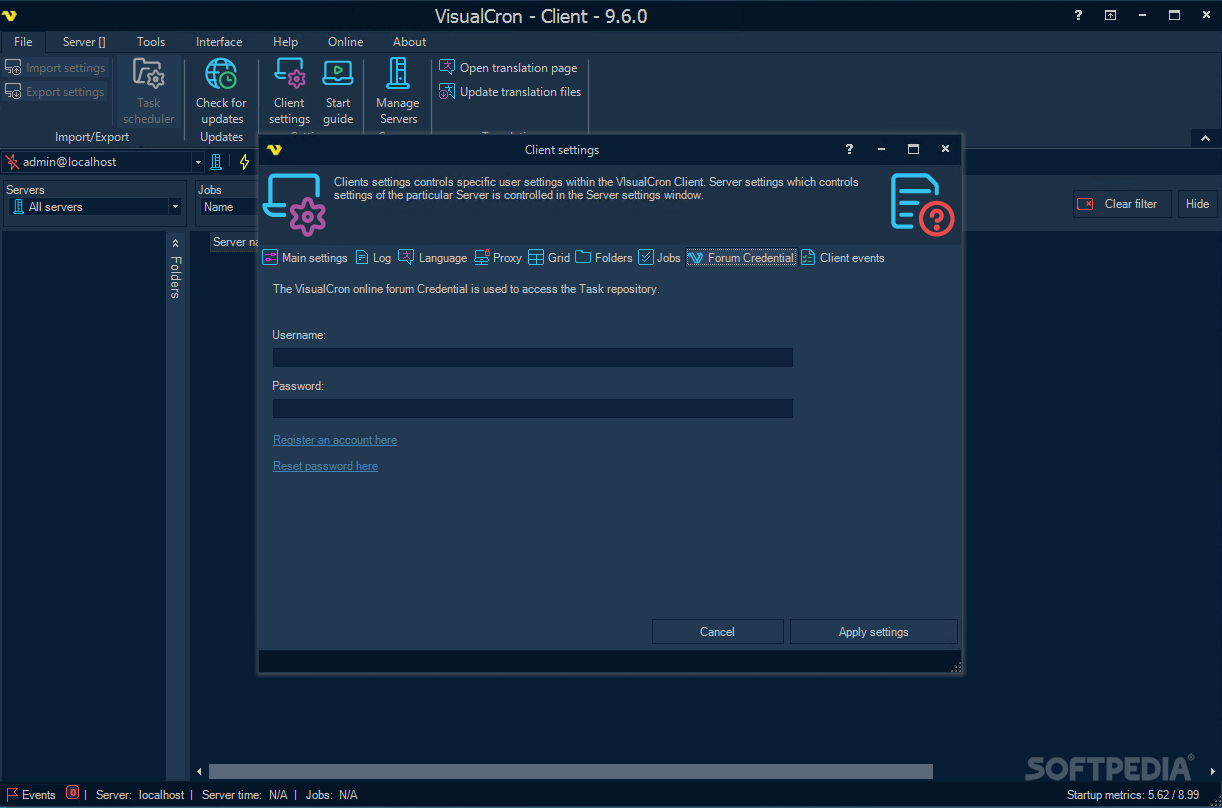Click the Log tab icon
Image resolution: width=1222 pixels, height=808 pixels.
362,258
